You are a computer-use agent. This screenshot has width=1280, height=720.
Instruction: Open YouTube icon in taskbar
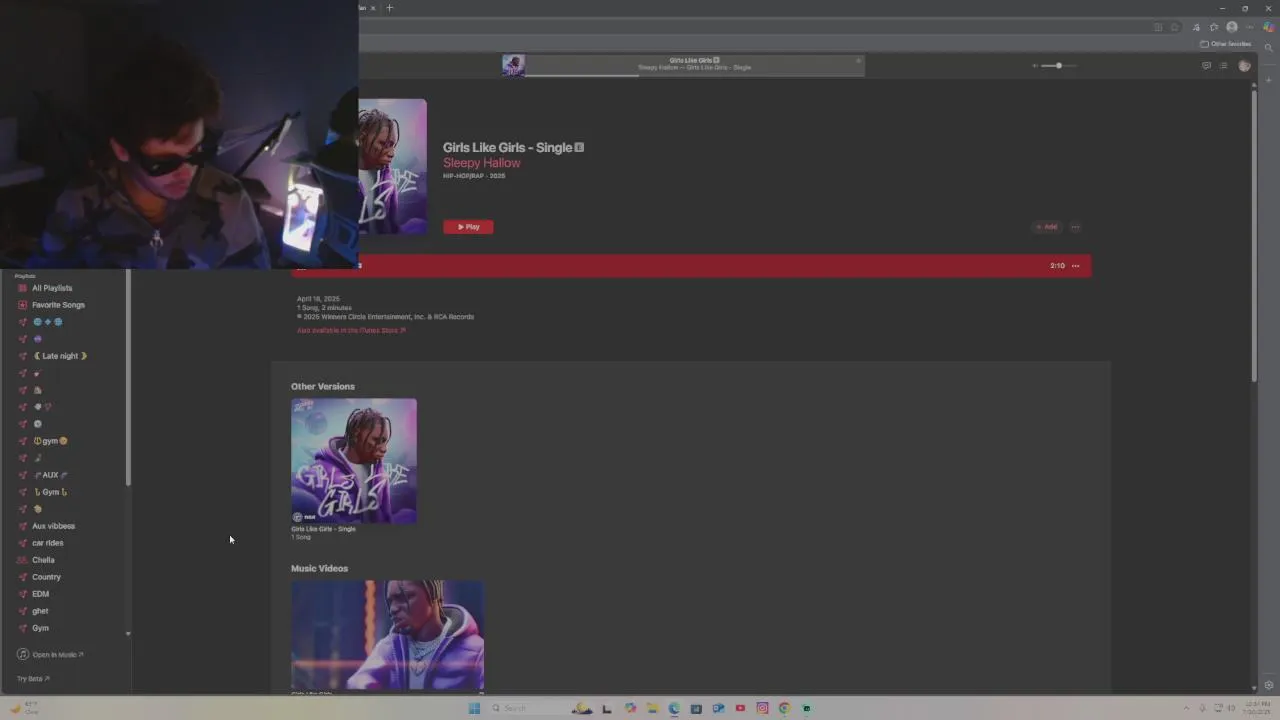pyautogui.click(x=740, y=708)
